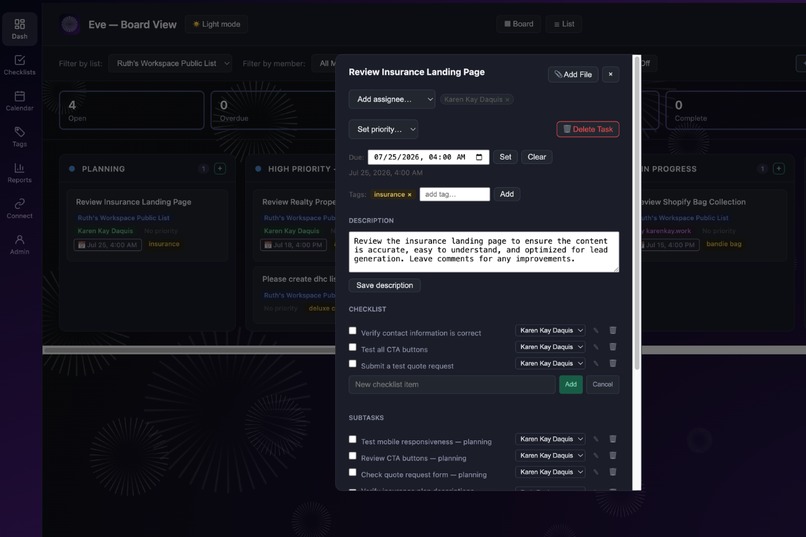Close the task dialog
Viewport: 806px width, 537px height.
pyautogui.click(x=611, y=75)
